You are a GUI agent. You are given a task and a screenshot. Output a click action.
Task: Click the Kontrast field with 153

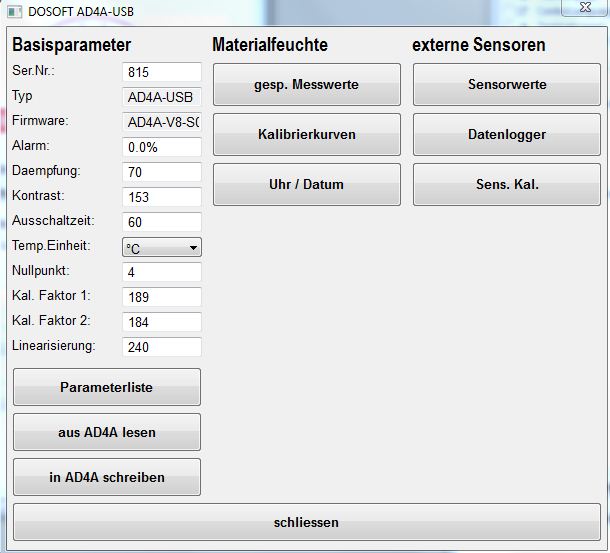point(162,197)
